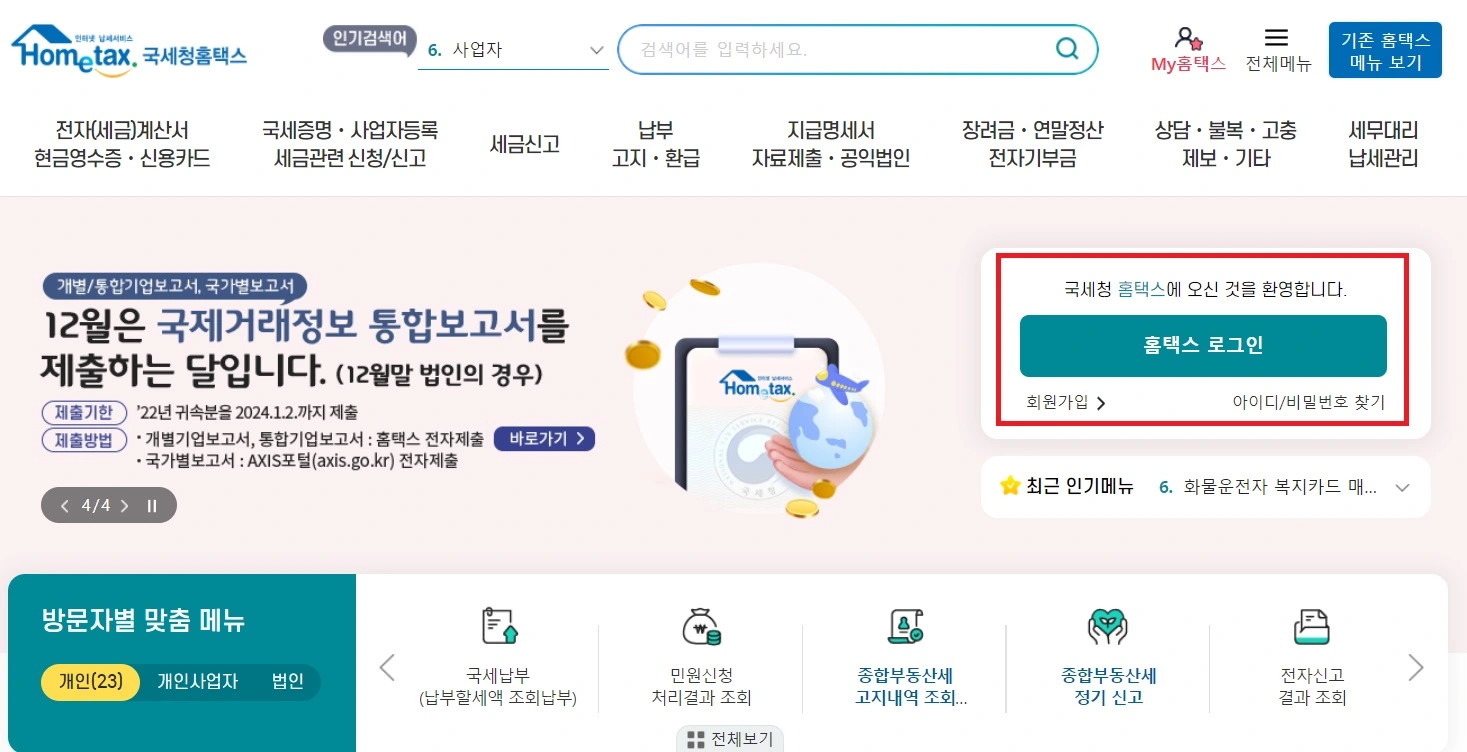Click the 바로가기 banner button
Screen dimensions: 1467x752
pos(543,438)
